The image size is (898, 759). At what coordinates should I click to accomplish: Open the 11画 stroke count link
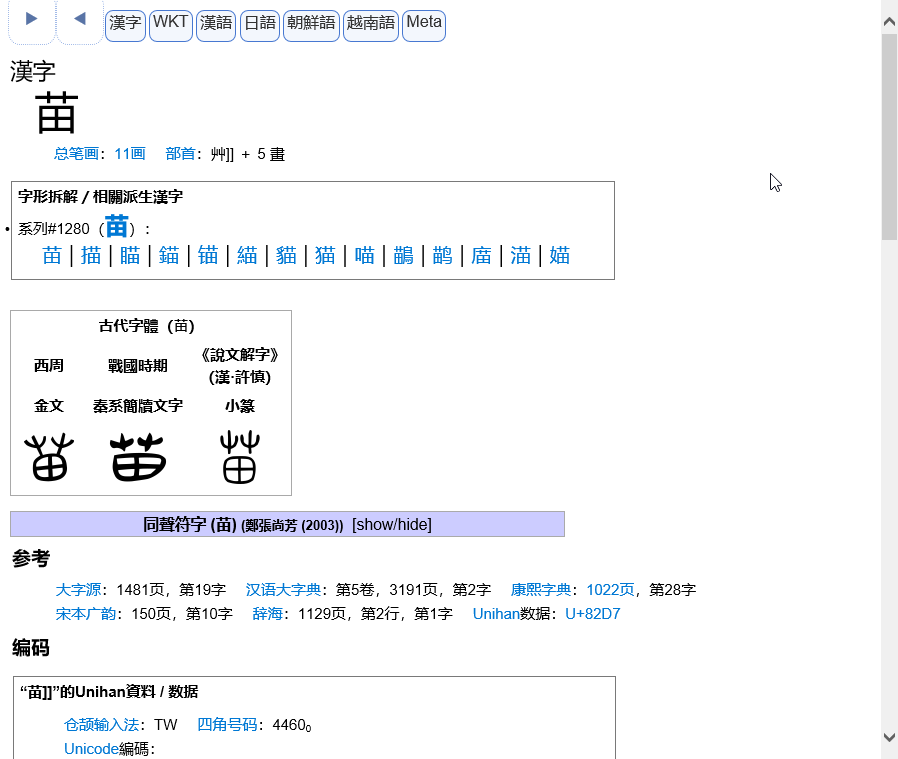click(x=129, y=154)
